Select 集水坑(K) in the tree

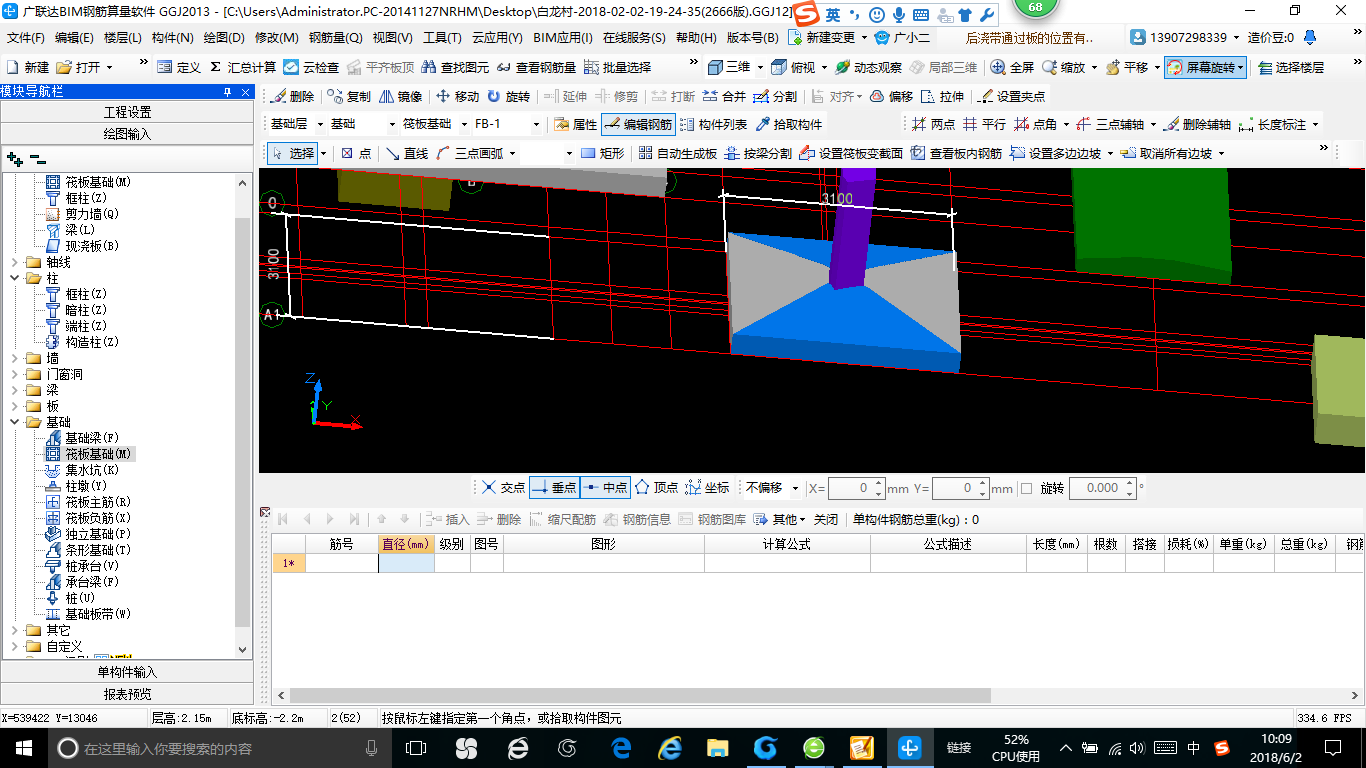(x=92, y=470)
